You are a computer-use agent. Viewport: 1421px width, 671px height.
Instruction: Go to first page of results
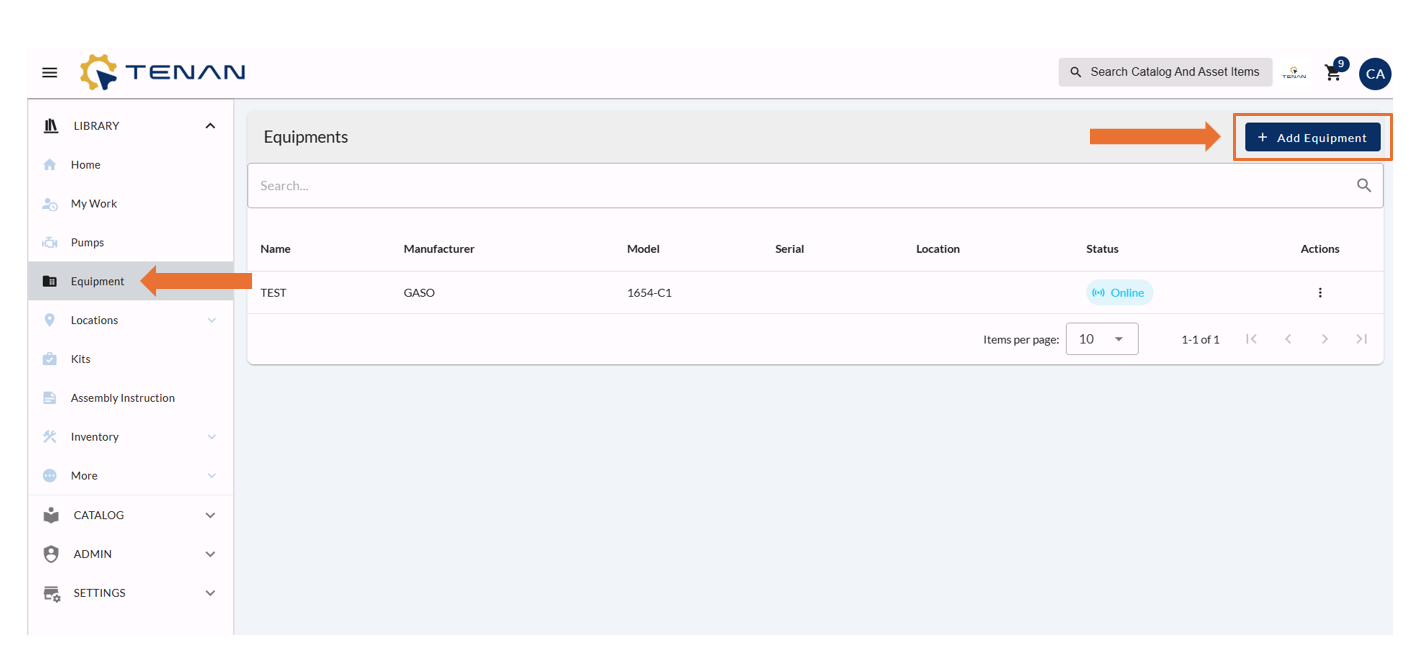click(1251, 339)
